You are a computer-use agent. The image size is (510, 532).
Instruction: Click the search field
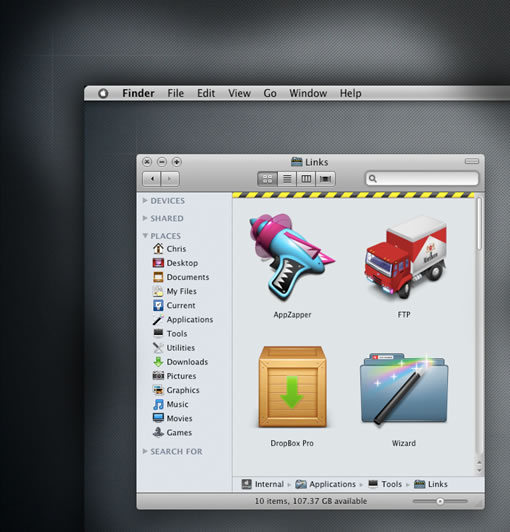click(422, 178)
